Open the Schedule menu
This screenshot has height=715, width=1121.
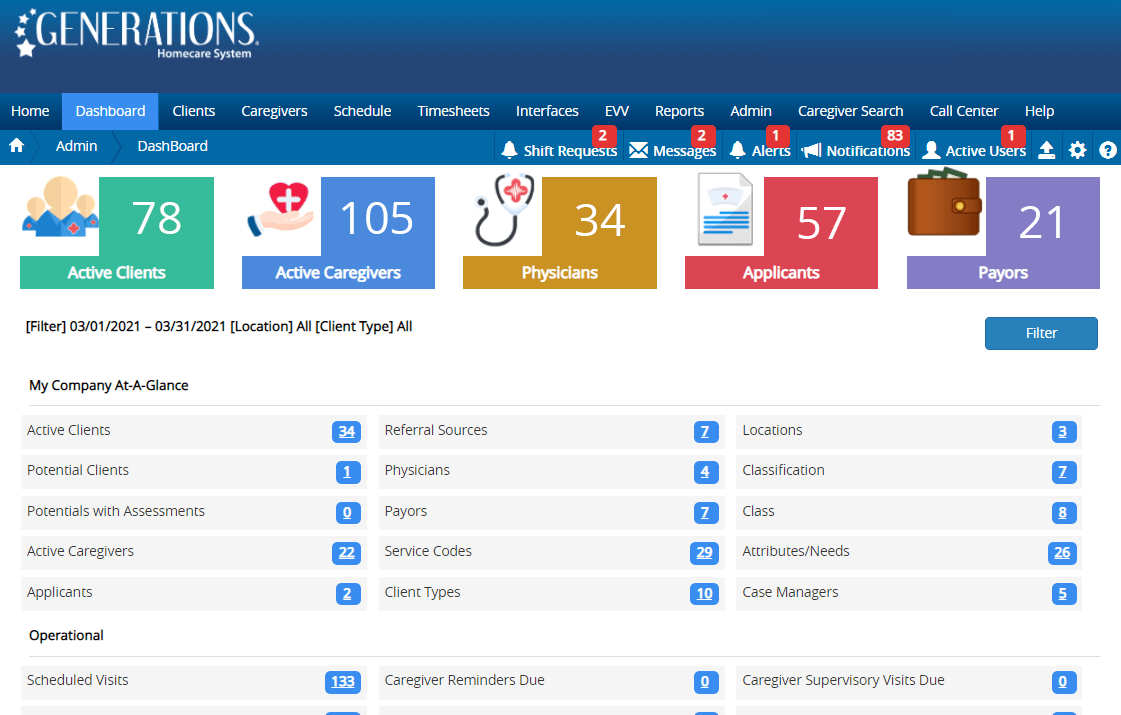tap(362, 111)
